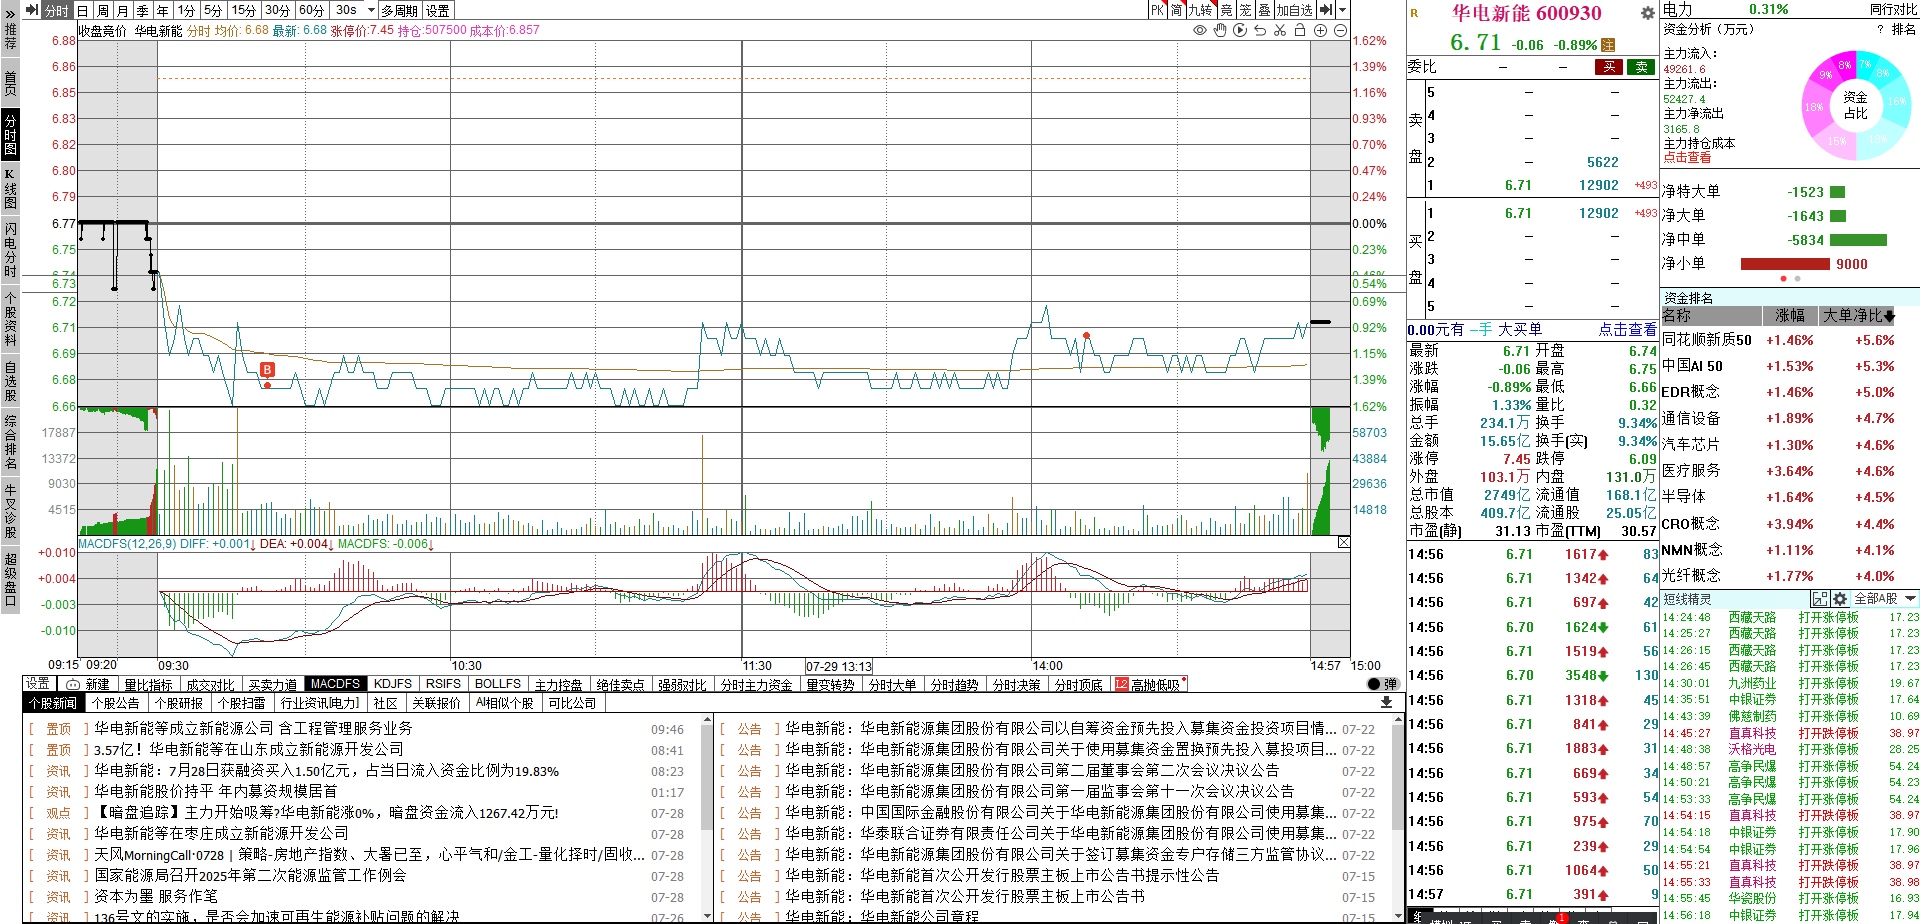
Task: Open the K线图 sidebar item
Action: pyautogui.click(x=10, y=188)
